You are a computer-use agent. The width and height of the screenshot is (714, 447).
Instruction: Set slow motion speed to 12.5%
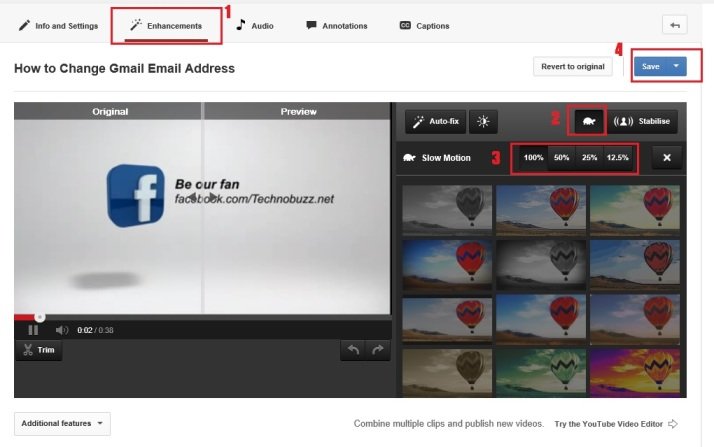point(617,157)
